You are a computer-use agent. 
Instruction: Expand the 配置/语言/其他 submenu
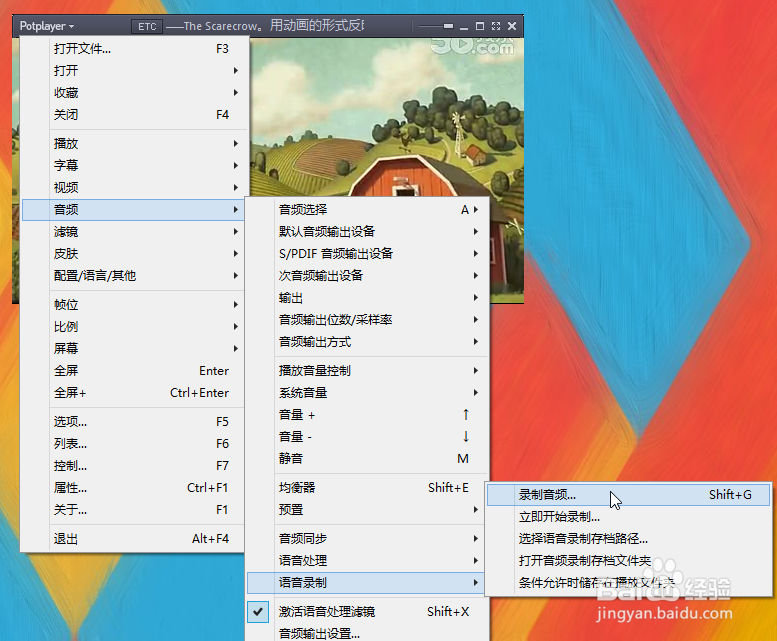(x=133, y=275)
